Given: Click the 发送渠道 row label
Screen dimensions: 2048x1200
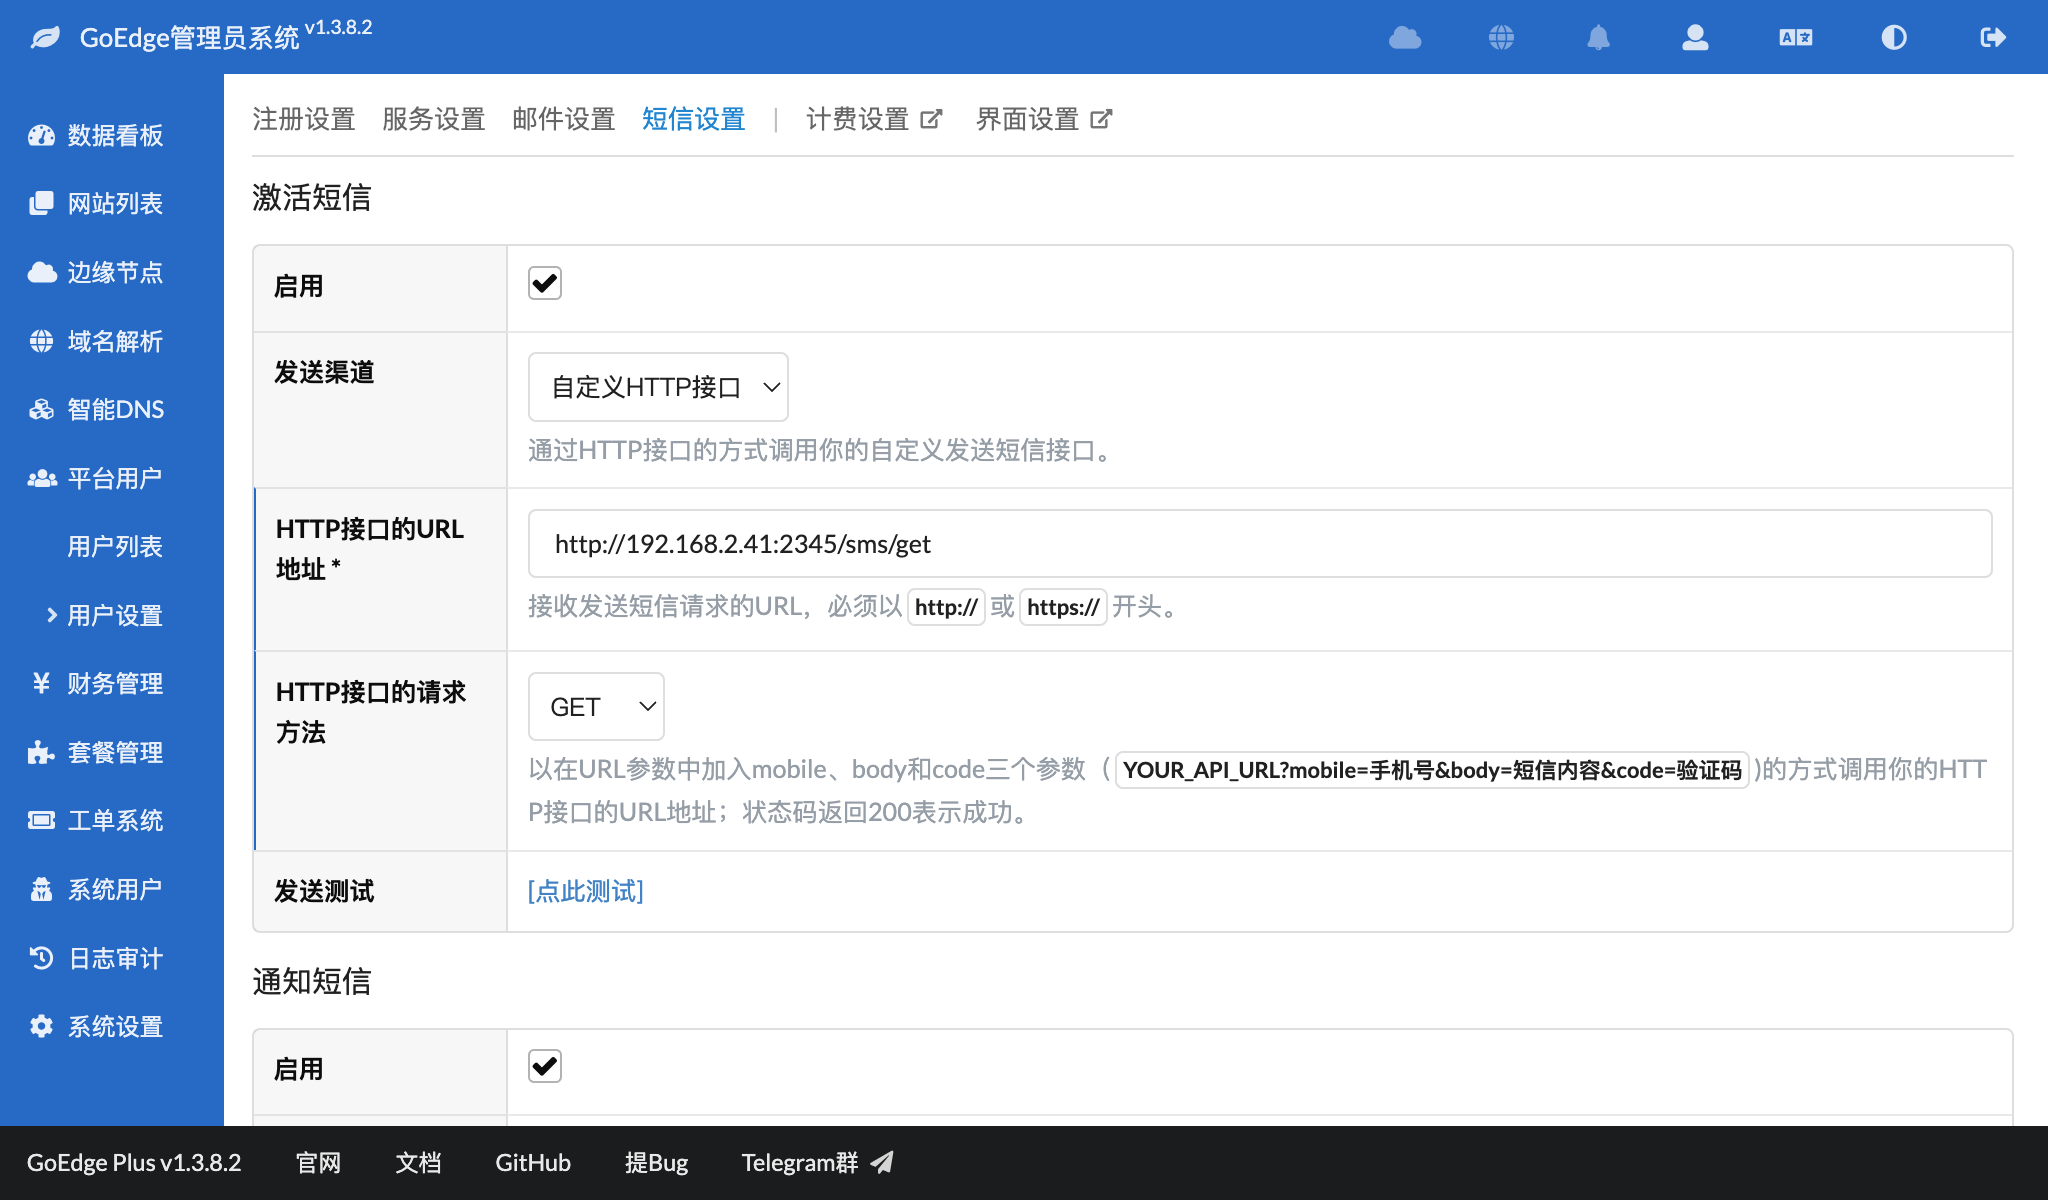Looking at the screenshot, I should coord(324,372).
